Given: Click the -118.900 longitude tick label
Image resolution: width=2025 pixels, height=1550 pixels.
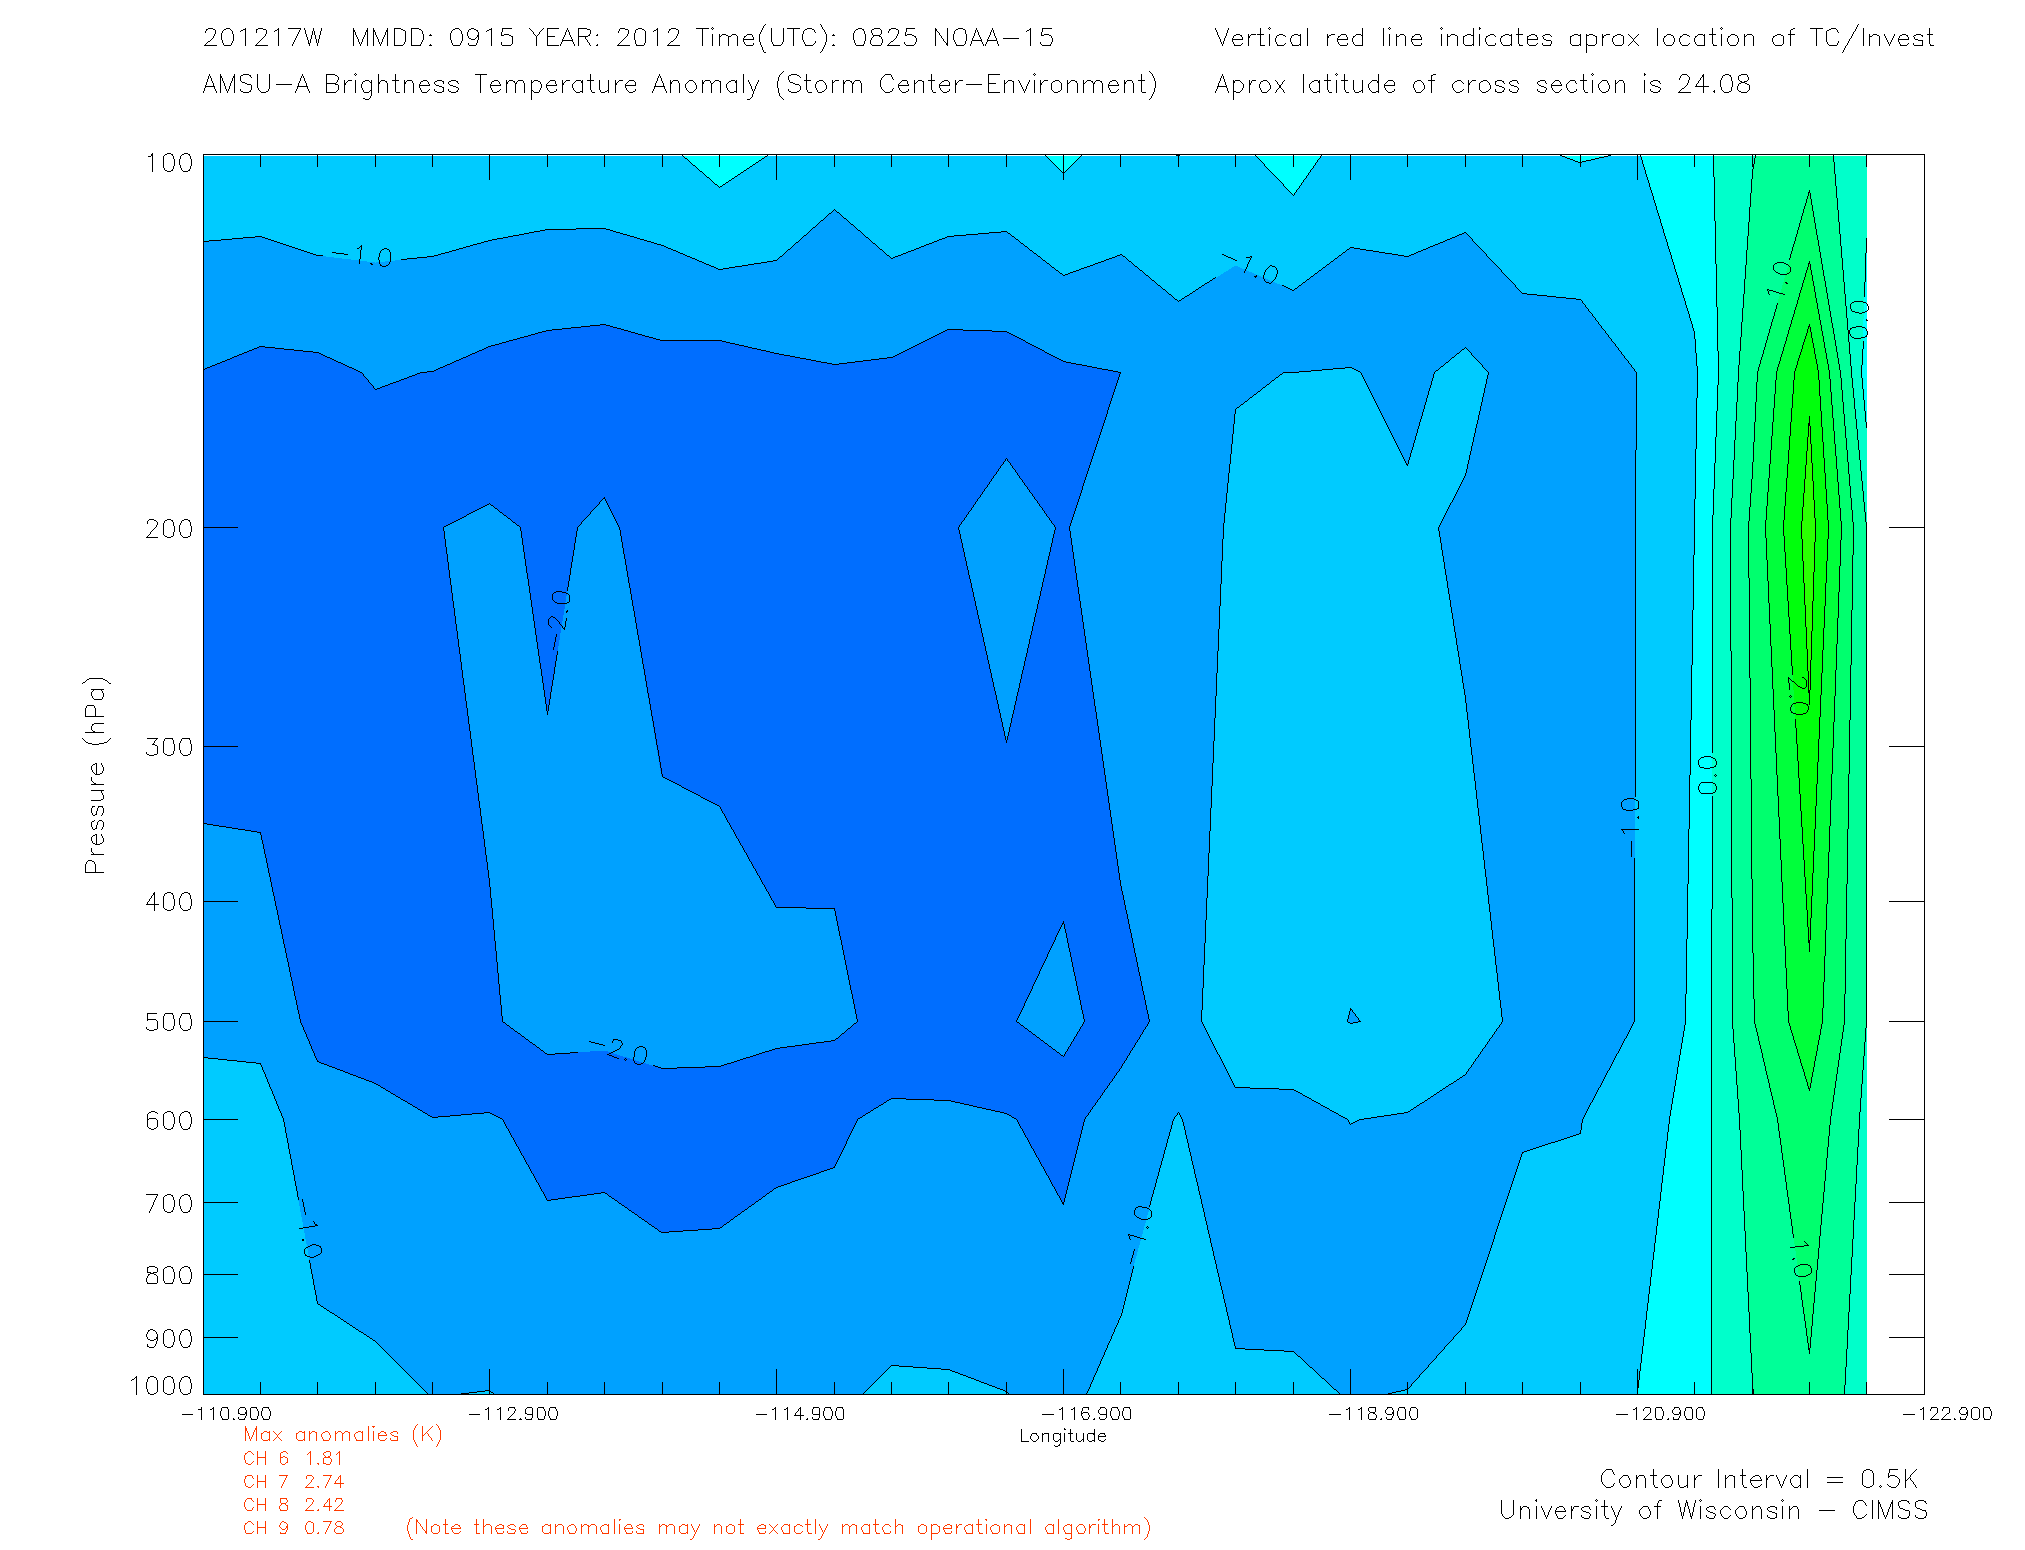Looking at the screenshot, I should (1373, 1413).
